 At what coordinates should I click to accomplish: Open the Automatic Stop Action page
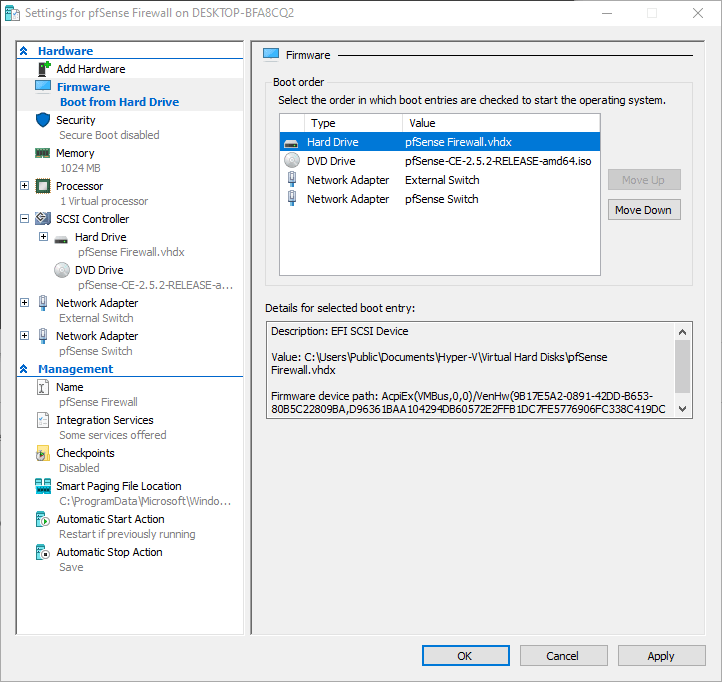click(109, 552)
